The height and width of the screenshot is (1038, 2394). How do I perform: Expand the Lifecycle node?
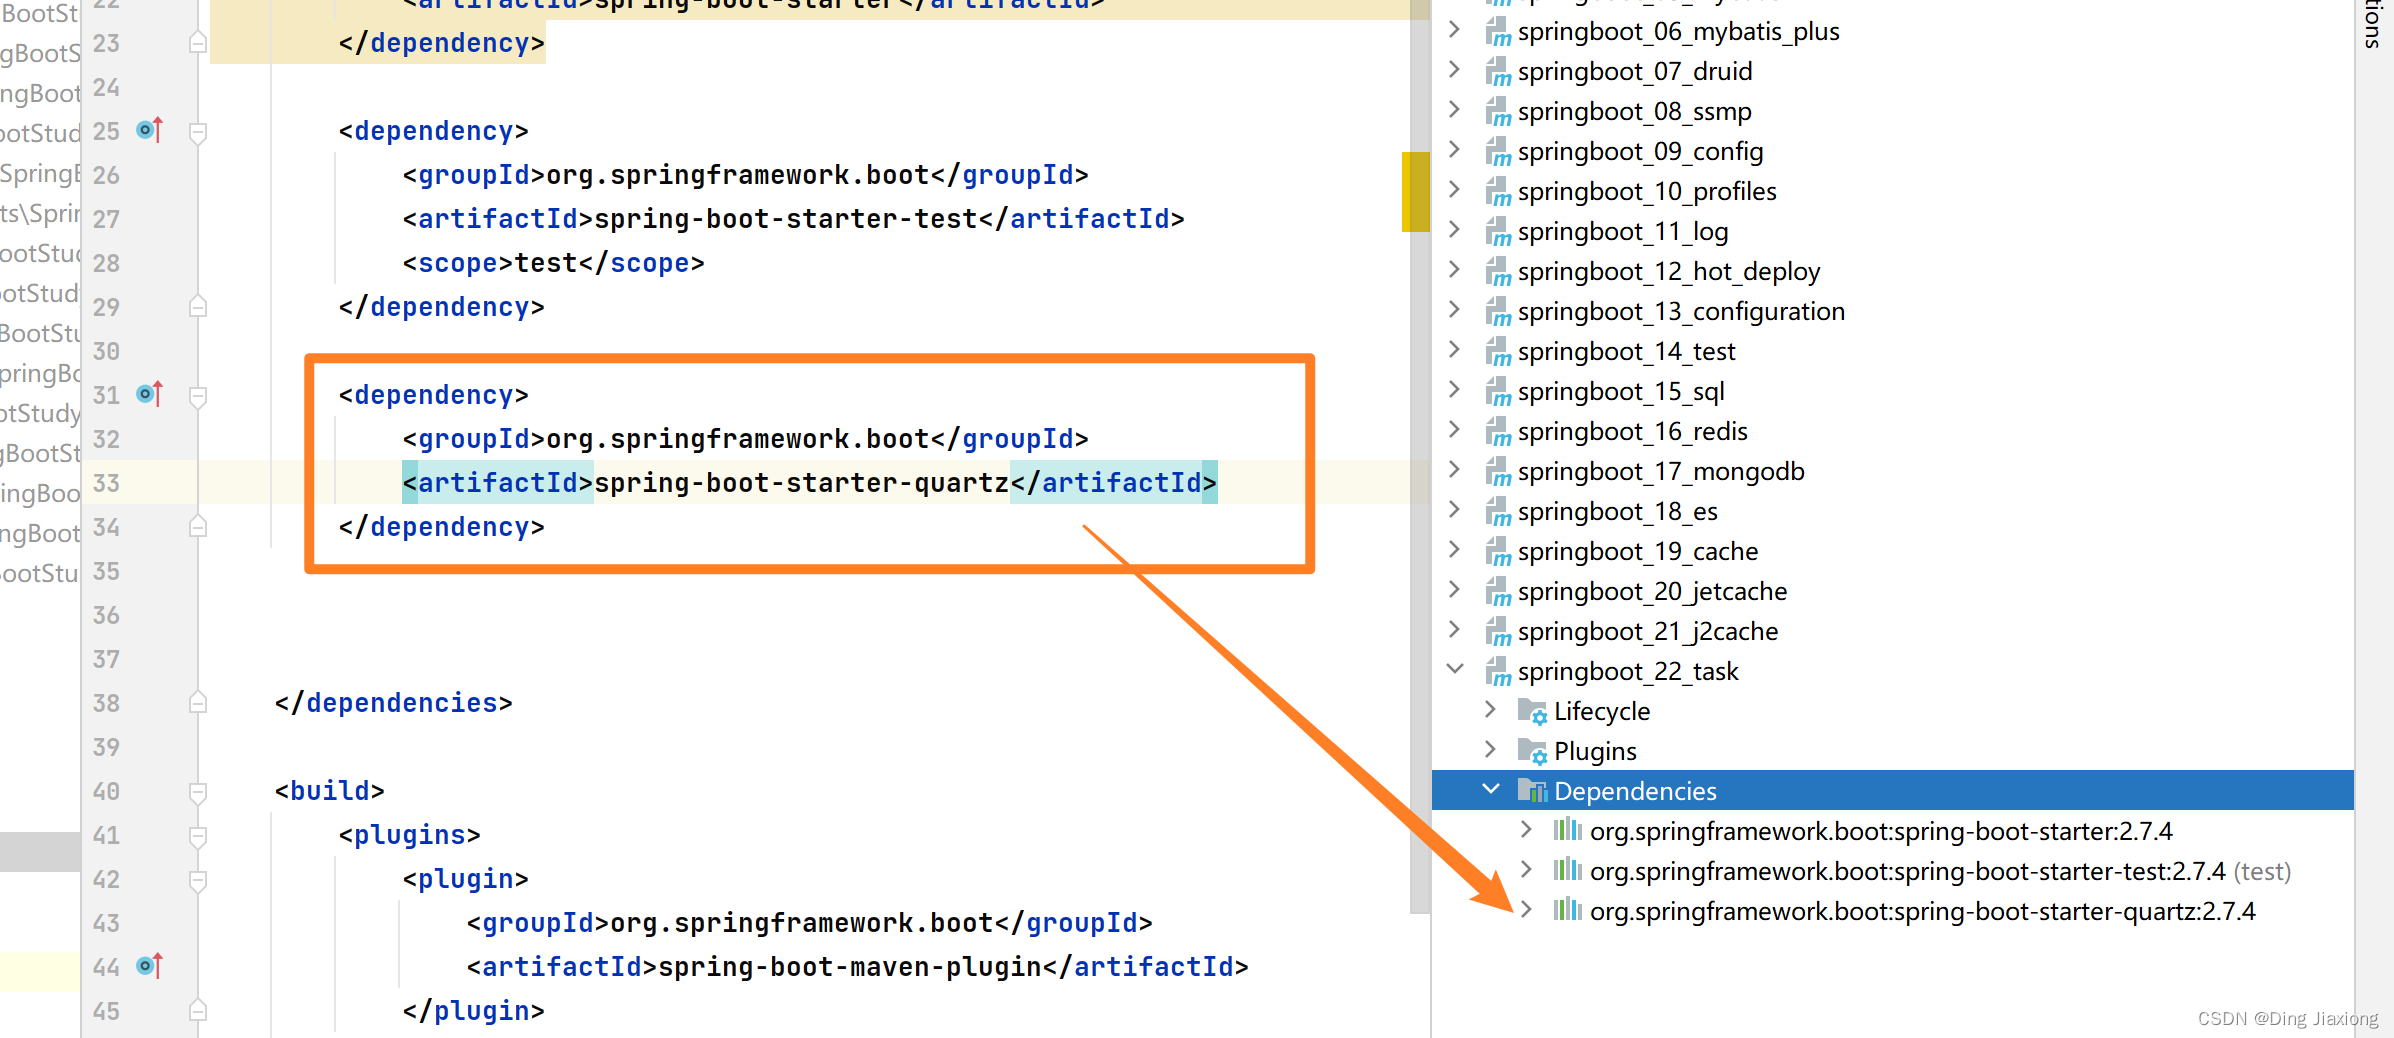point(1490,710)
